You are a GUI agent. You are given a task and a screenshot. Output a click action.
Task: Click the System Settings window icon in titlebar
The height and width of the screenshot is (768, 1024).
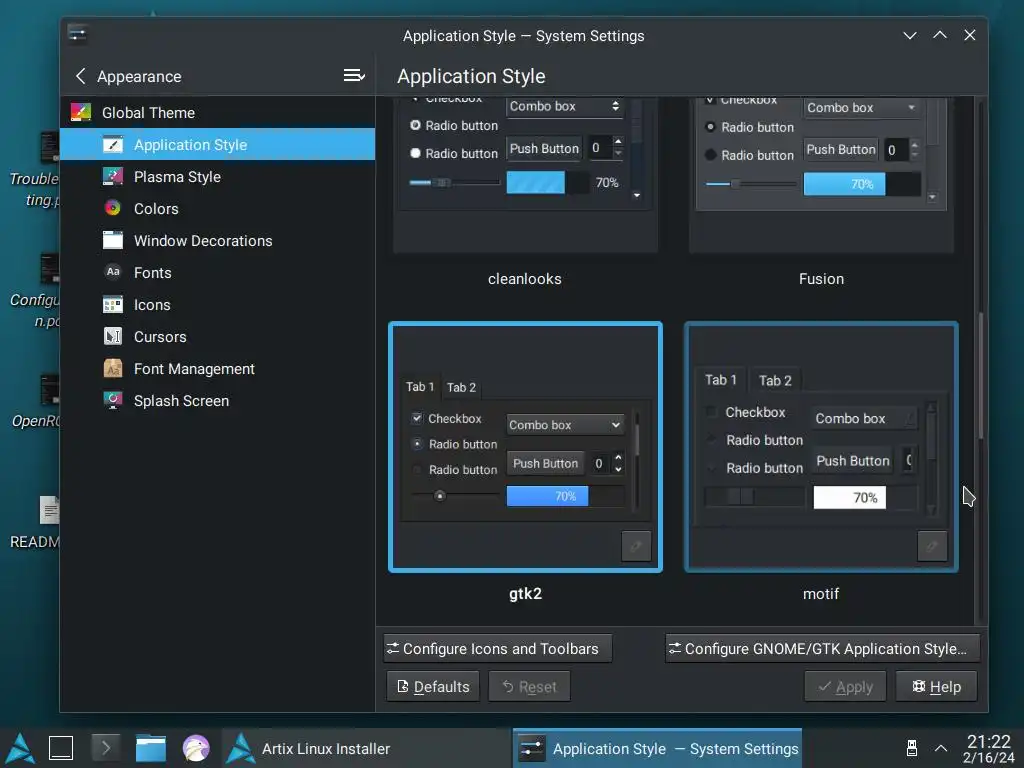(78, 35)
